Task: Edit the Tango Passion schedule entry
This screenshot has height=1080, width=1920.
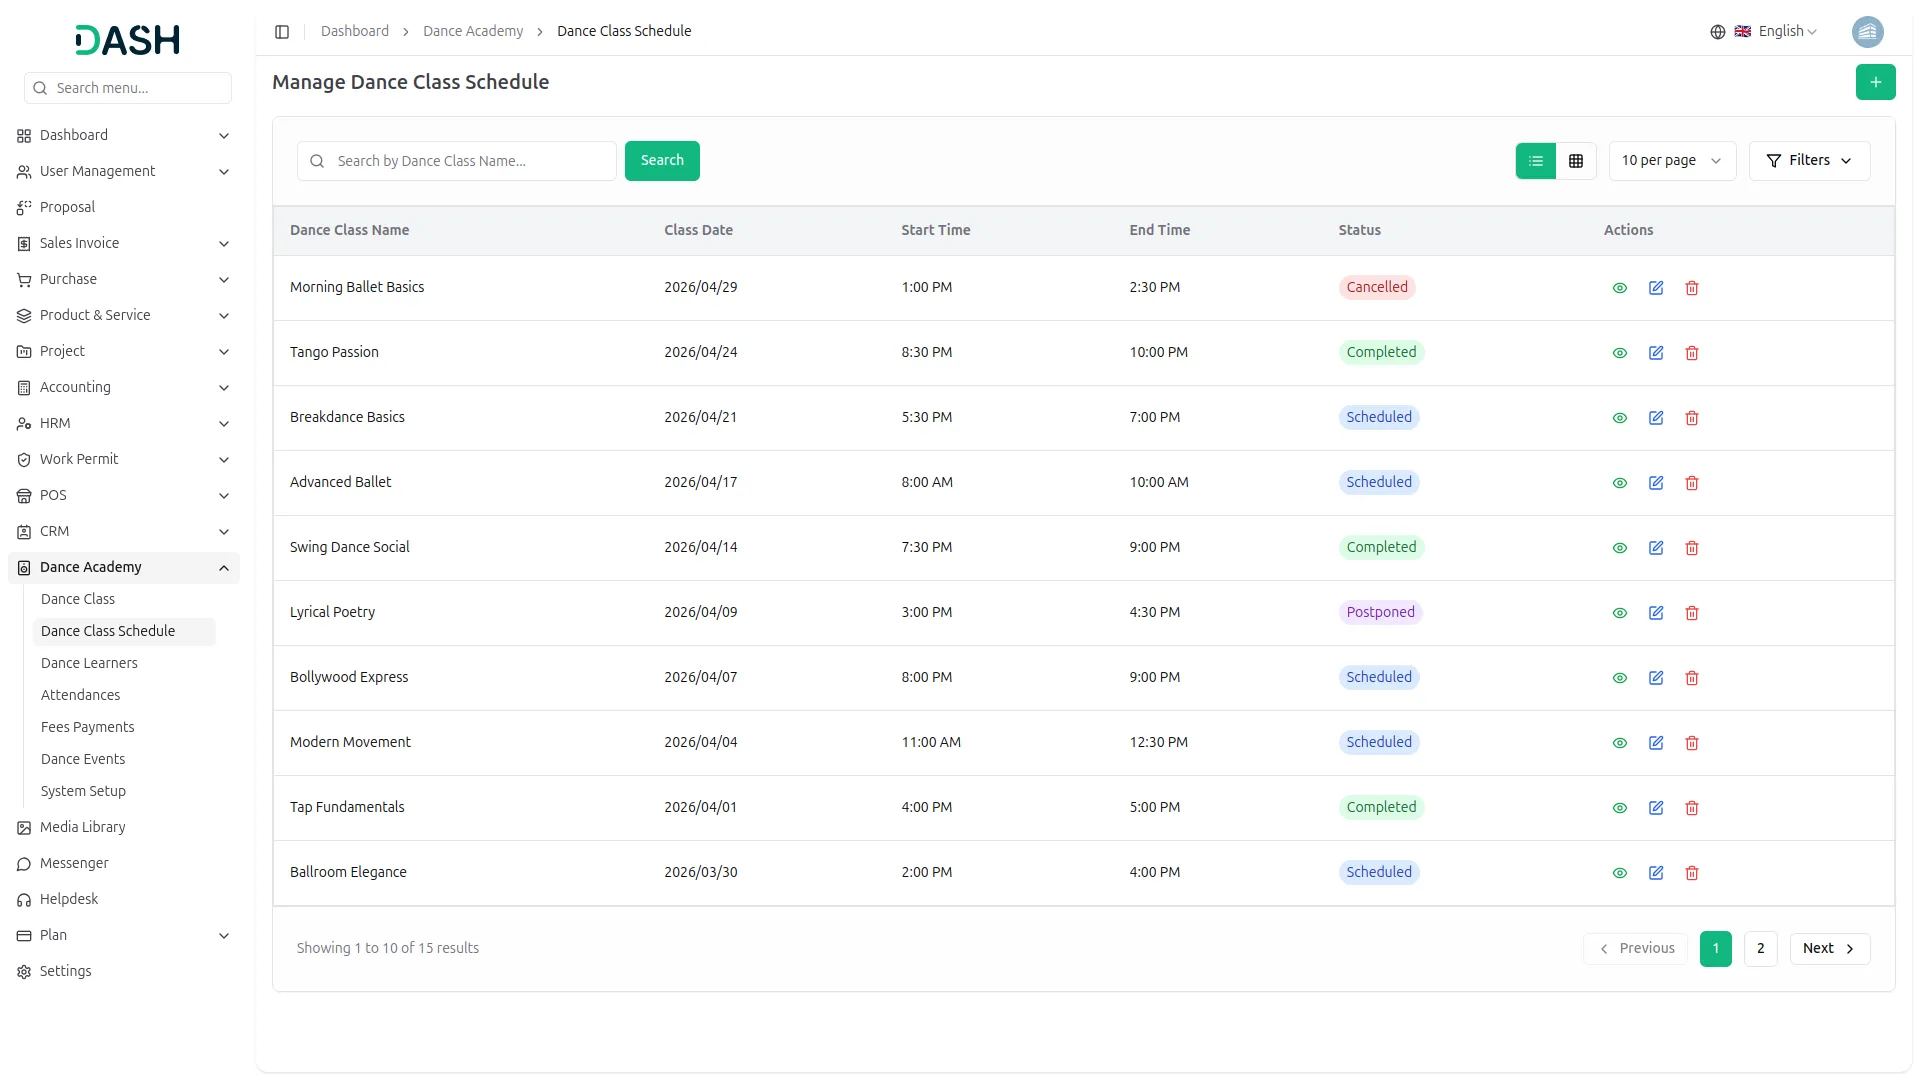Action: [x=1656, y=353]
